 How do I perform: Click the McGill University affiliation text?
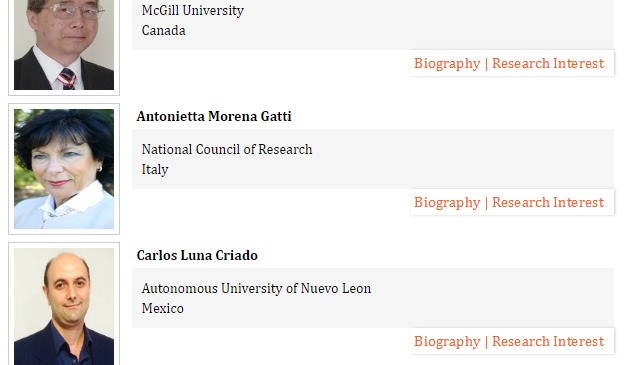coord(193,11)
